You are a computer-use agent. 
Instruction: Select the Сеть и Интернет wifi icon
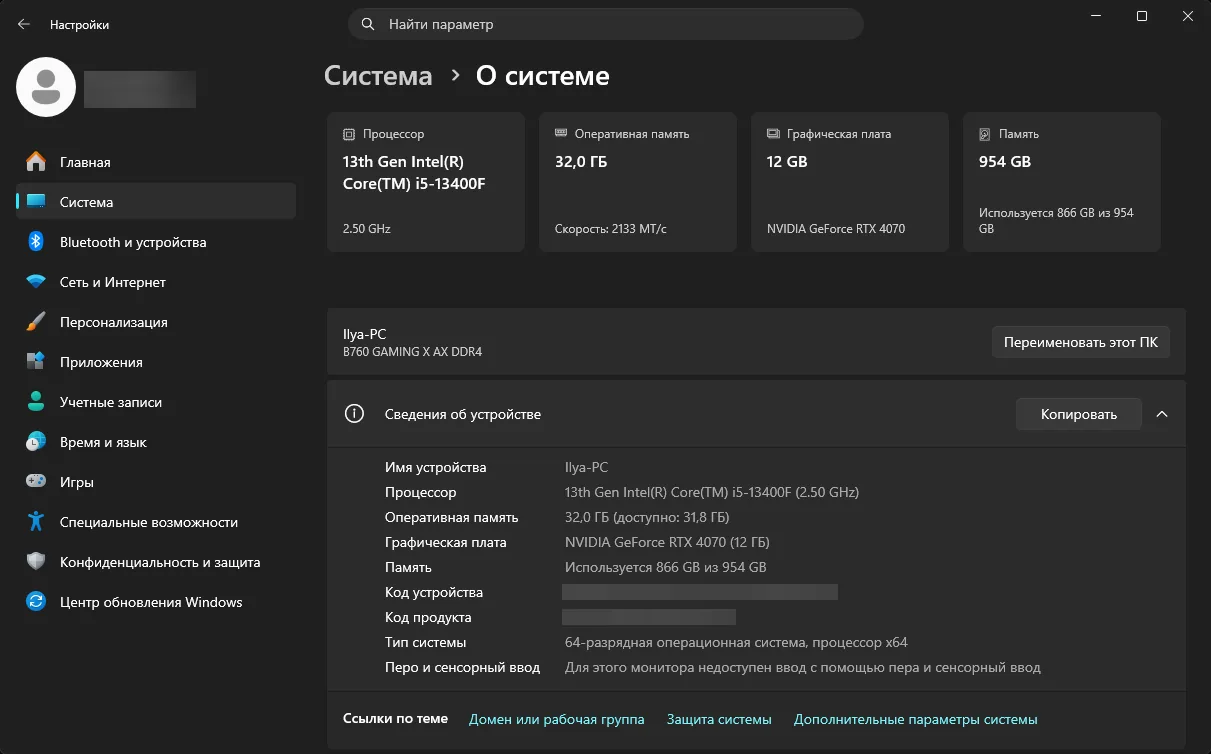(36, 282)
